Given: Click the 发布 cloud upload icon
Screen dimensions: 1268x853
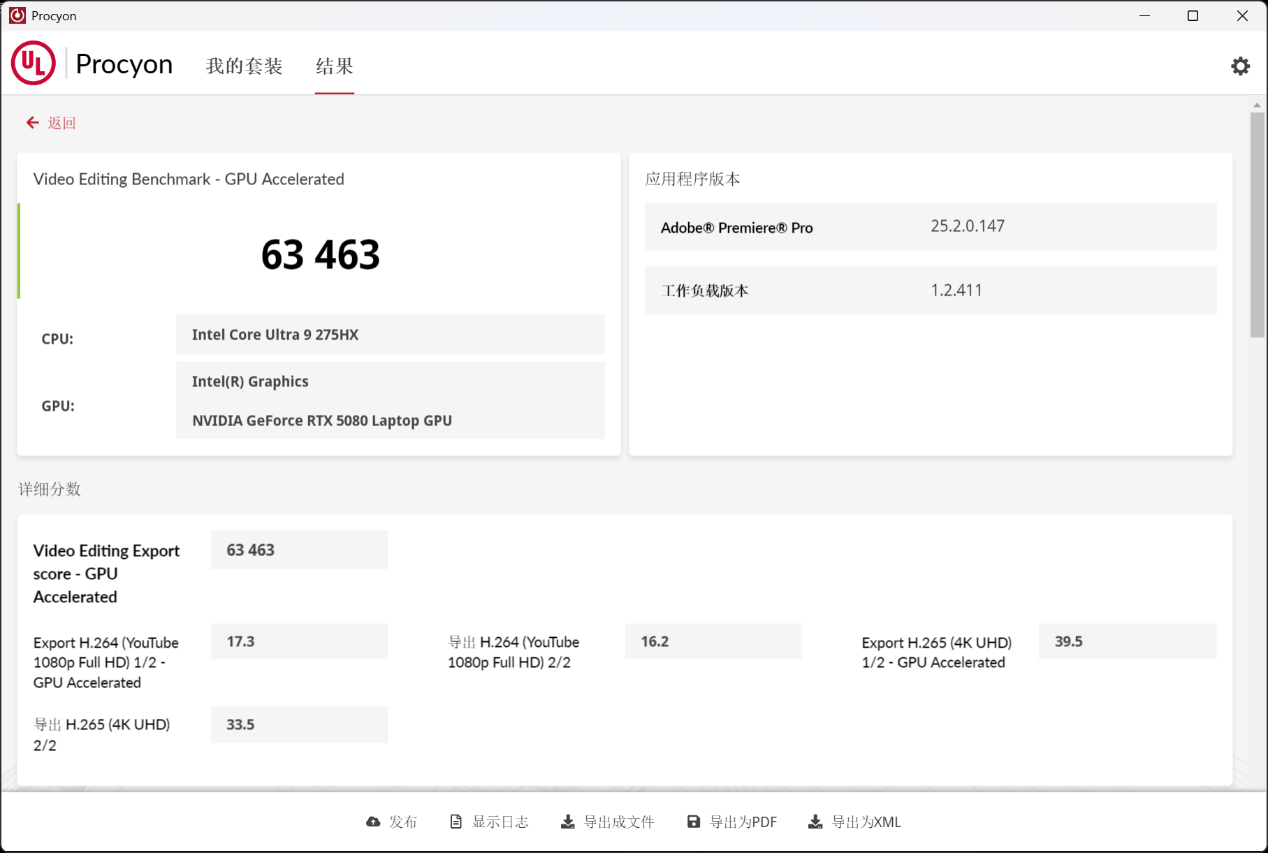Looking at the screenshot, I should click(372, 821).
